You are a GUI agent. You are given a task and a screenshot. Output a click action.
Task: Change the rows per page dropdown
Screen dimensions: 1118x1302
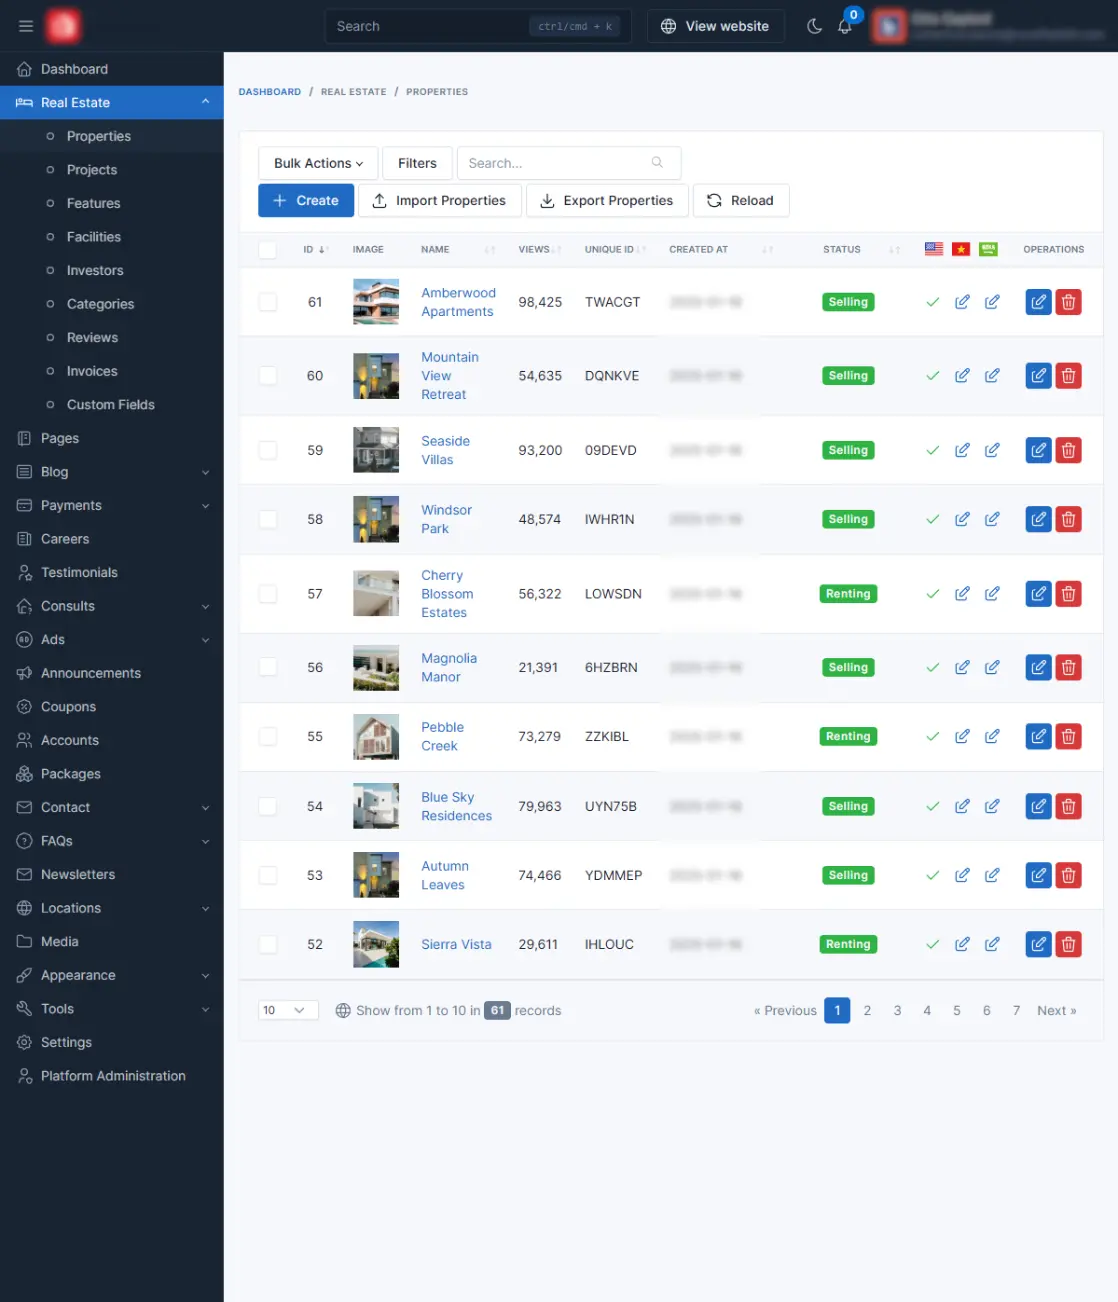(288, 1010)
